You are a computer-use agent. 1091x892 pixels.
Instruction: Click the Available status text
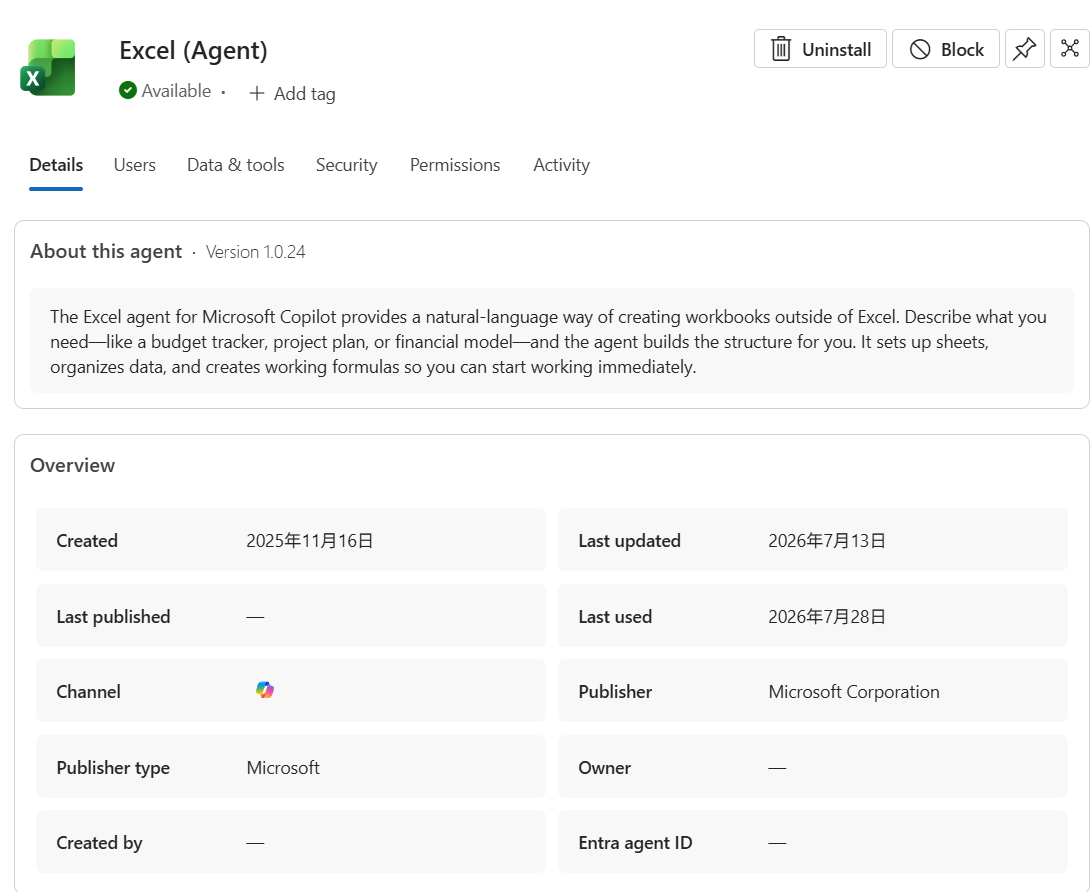click(x=176, y=90)
